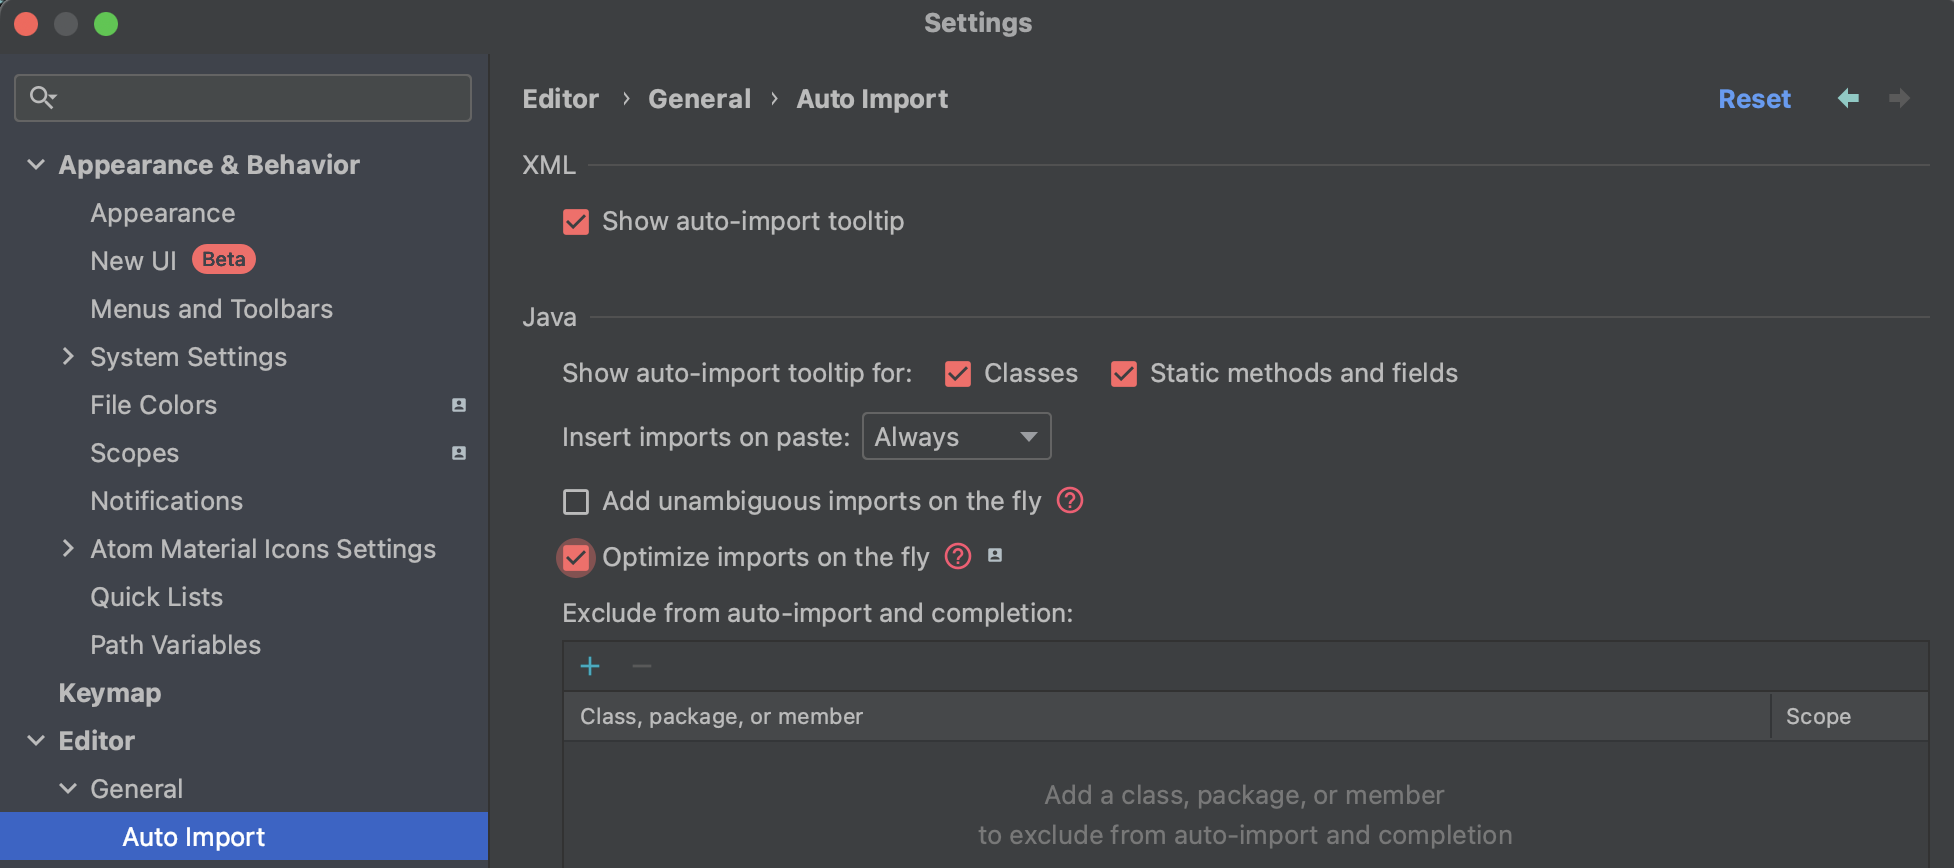Click the plus icon to add exclusion
1954x868 pixels.
coord(590,666)
